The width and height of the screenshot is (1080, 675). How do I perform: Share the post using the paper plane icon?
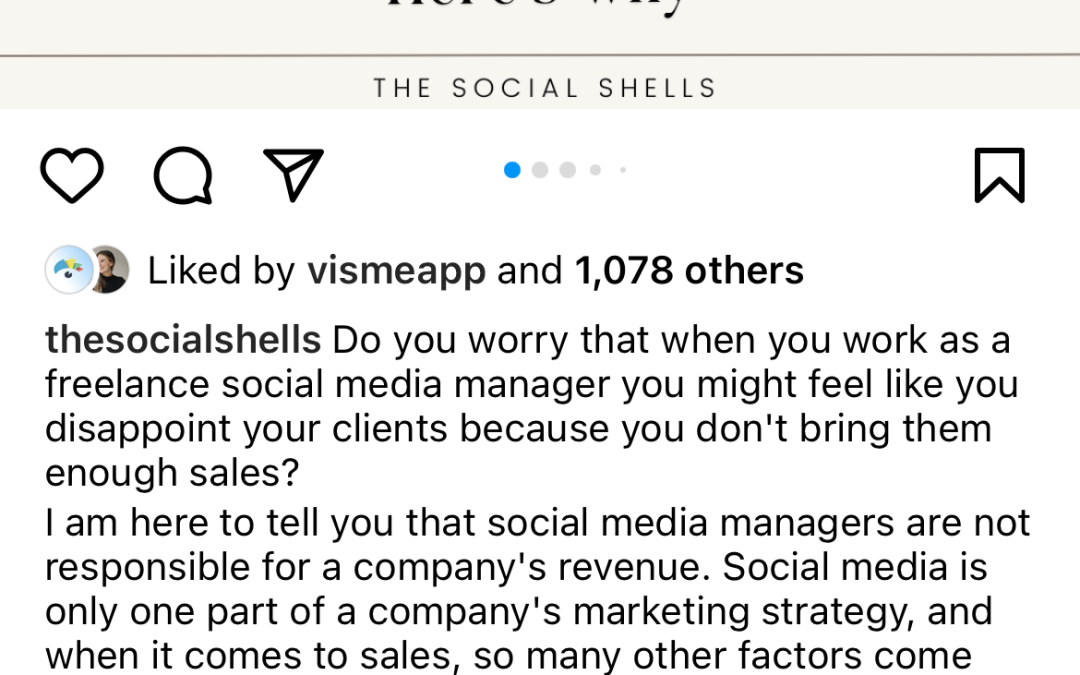[293, 175]
